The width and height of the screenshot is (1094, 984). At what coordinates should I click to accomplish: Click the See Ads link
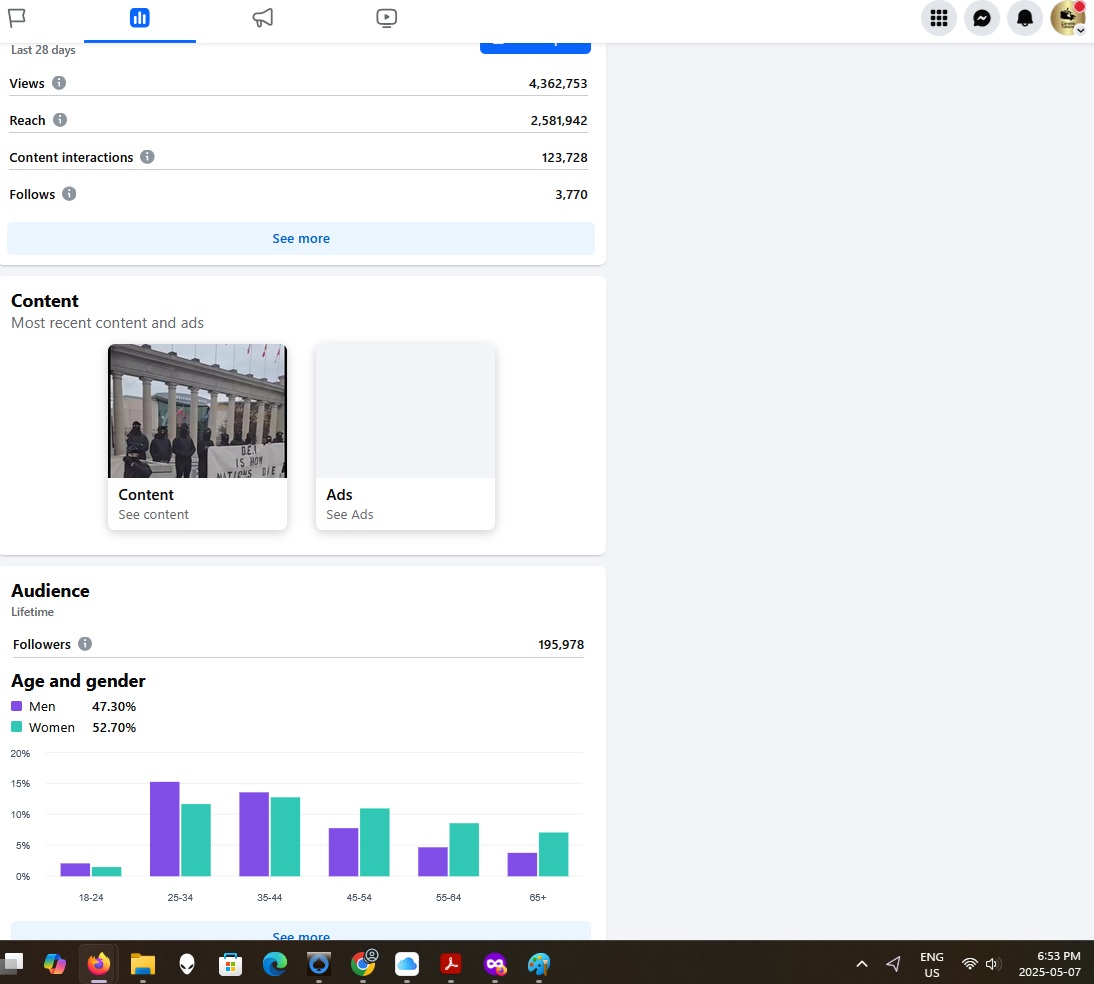pos(350,515)
